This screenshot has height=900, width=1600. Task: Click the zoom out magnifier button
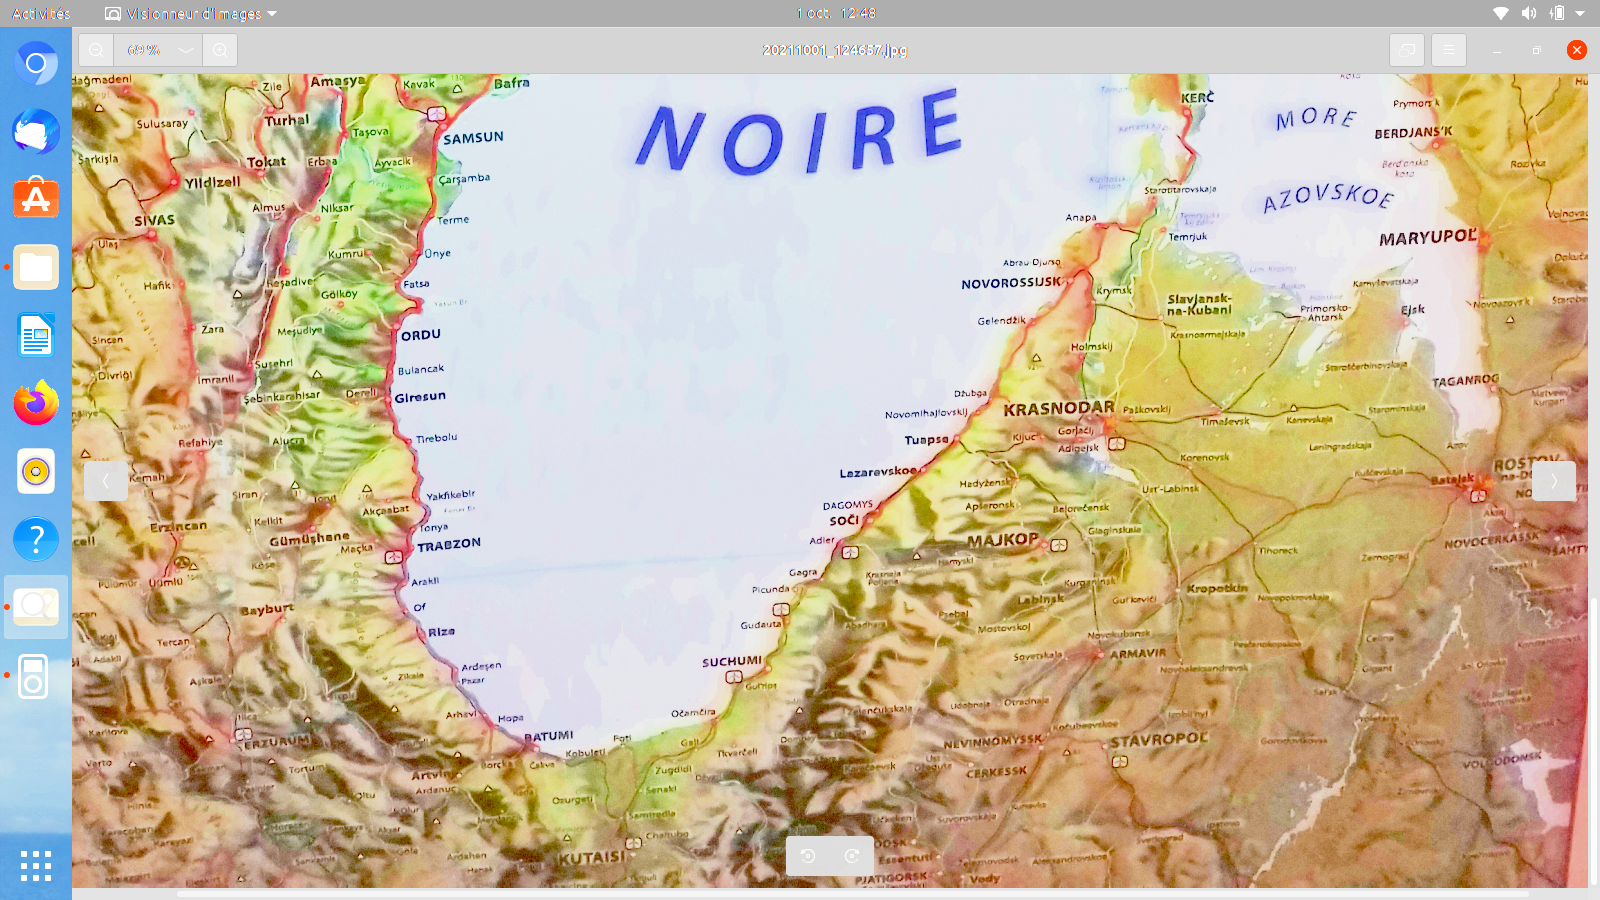click(96, 50)
